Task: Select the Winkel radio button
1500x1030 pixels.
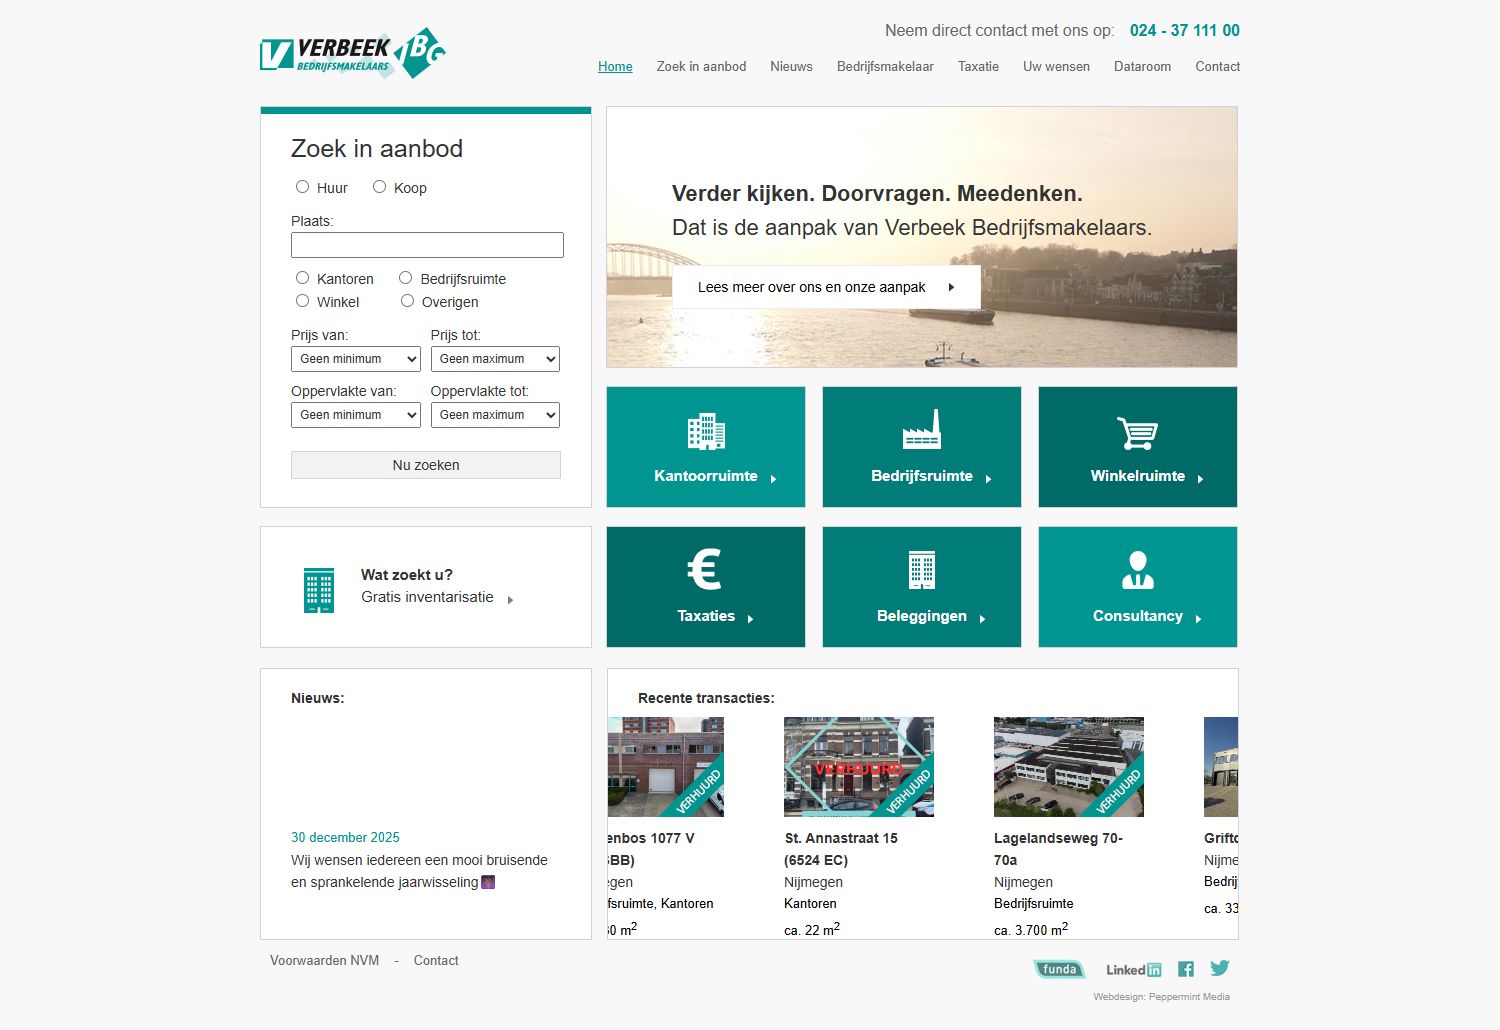Action: tap(302, 300)
